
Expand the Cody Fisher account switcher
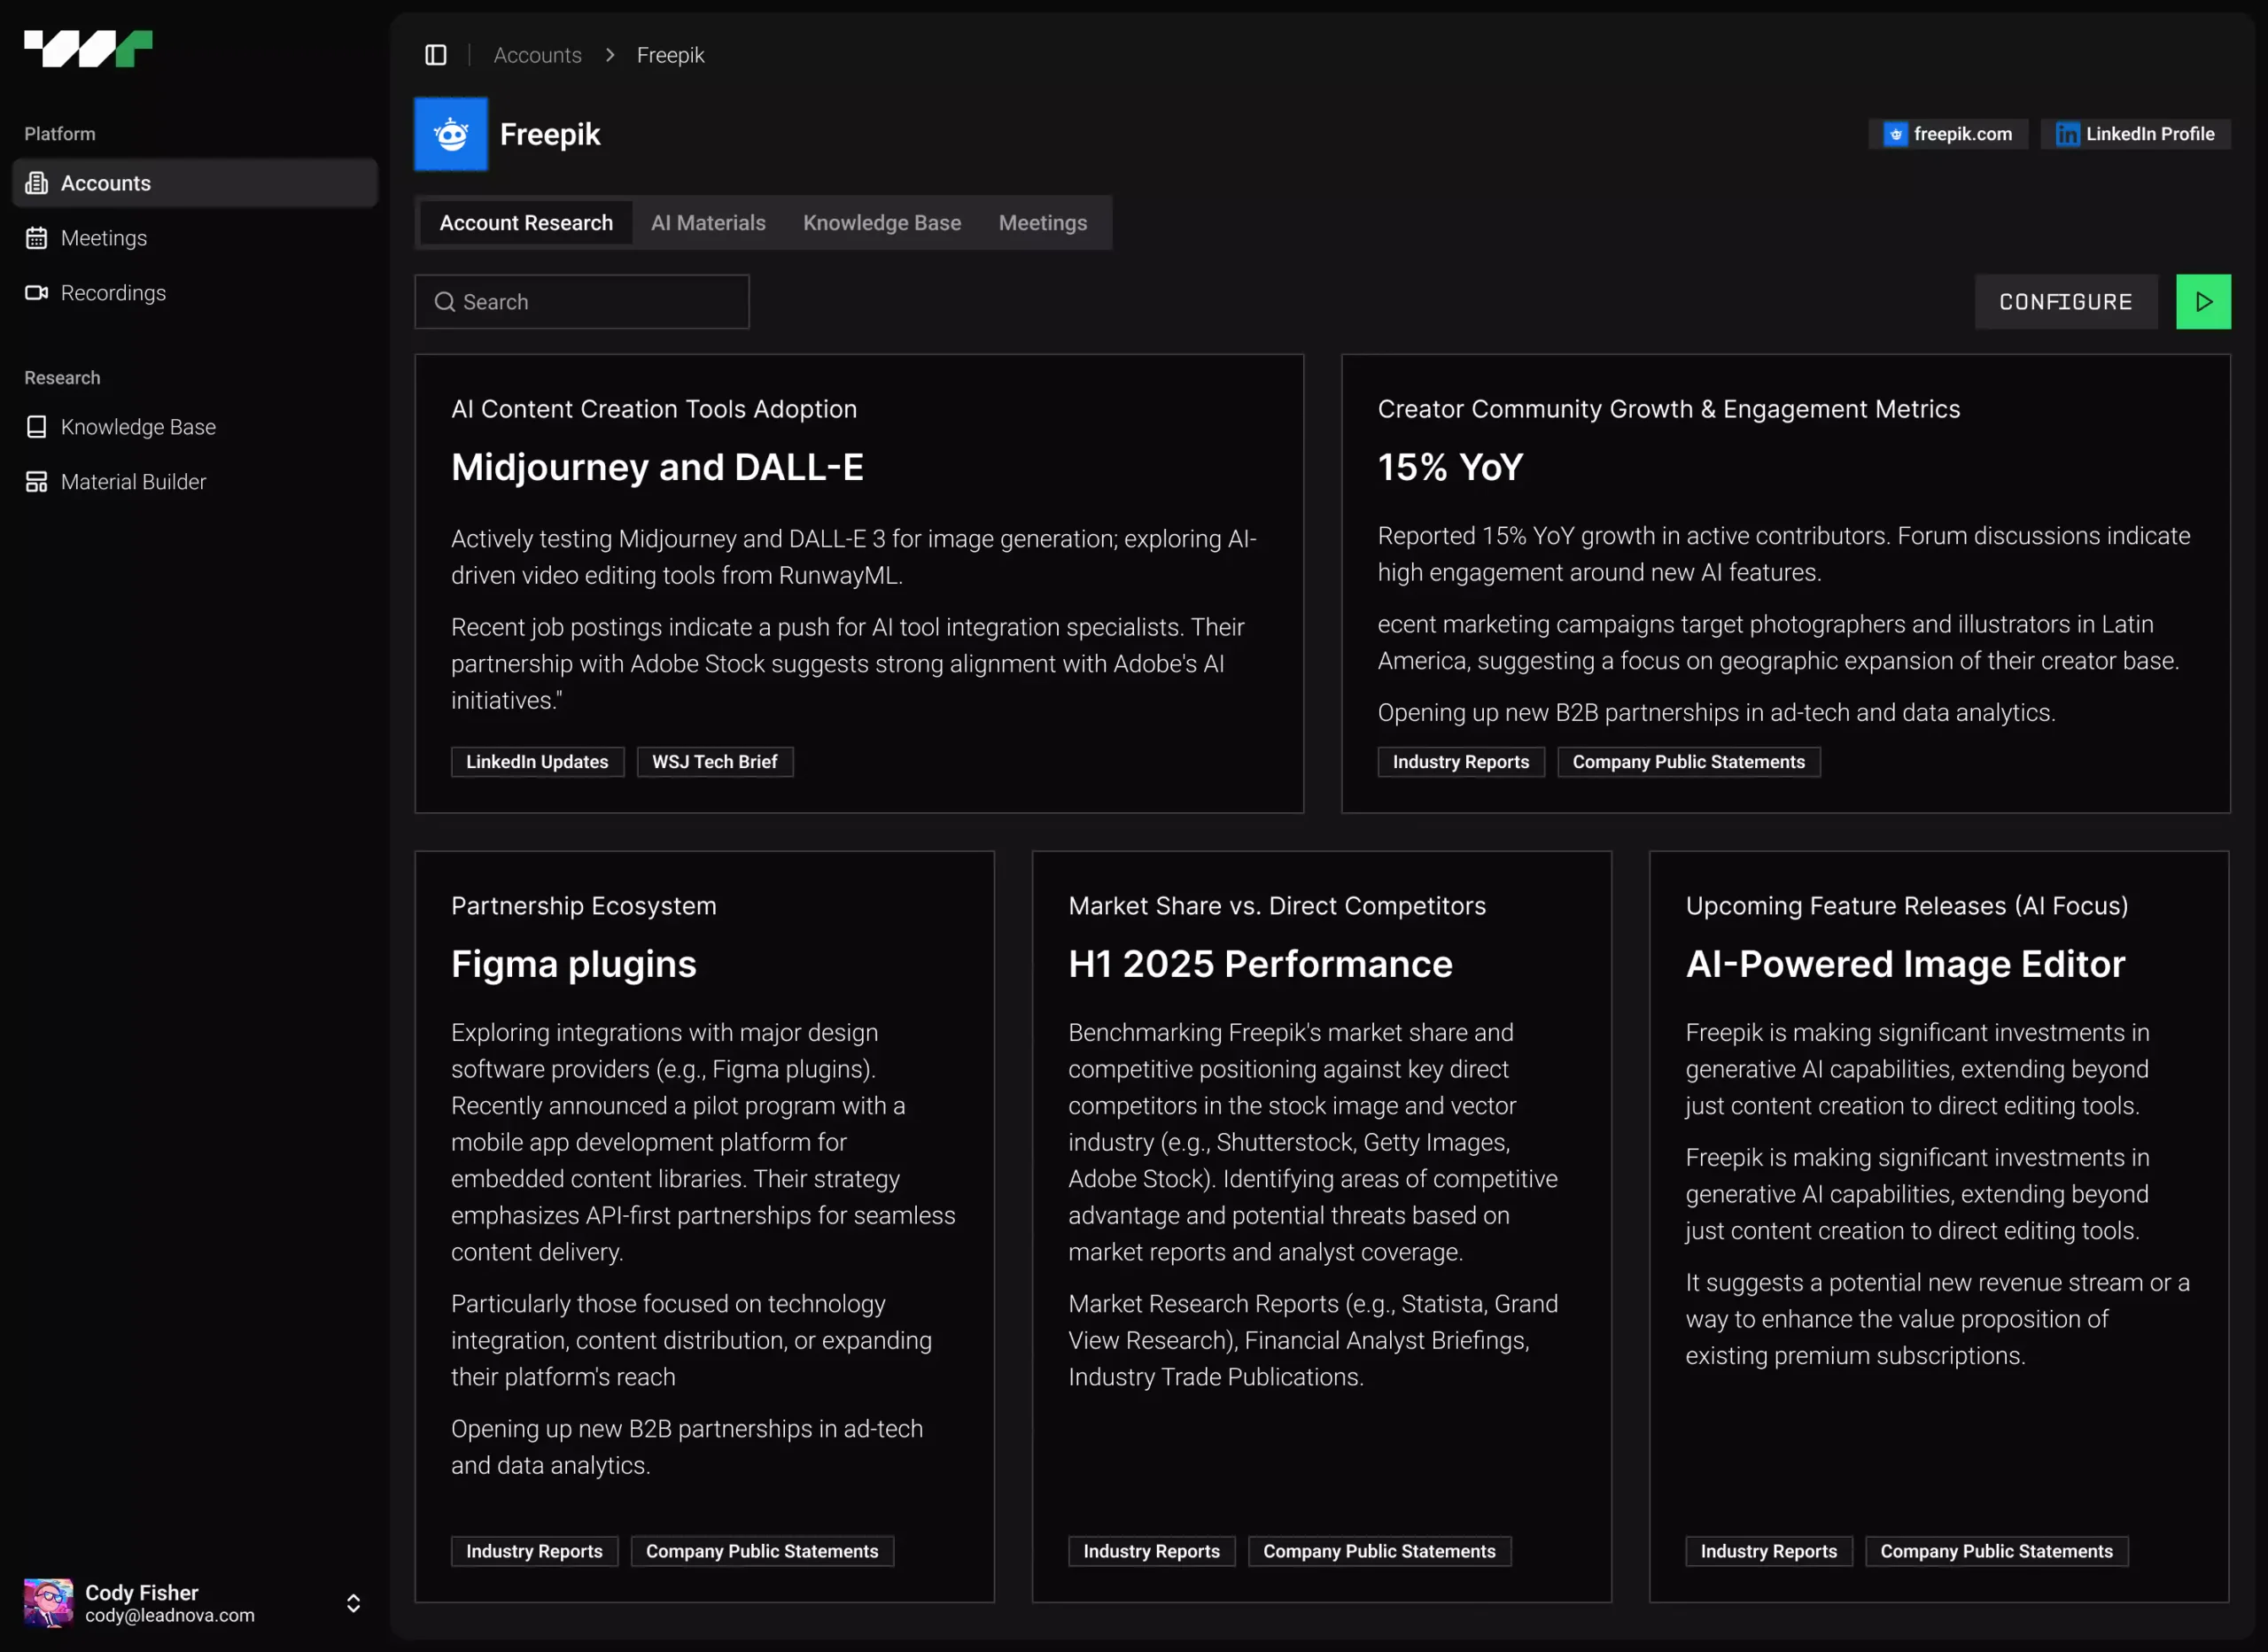(354, 1603)
